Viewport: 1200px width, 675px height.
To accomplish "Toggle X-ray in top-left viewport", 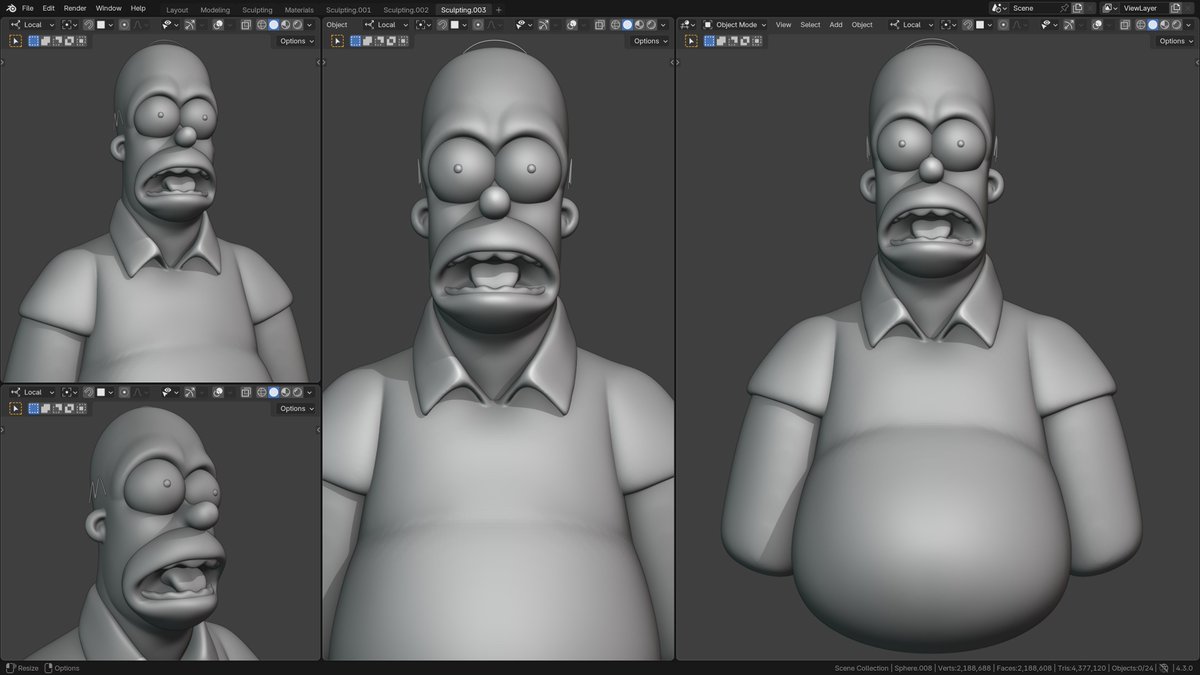I will pyautogui.click(x=245, y=24).
